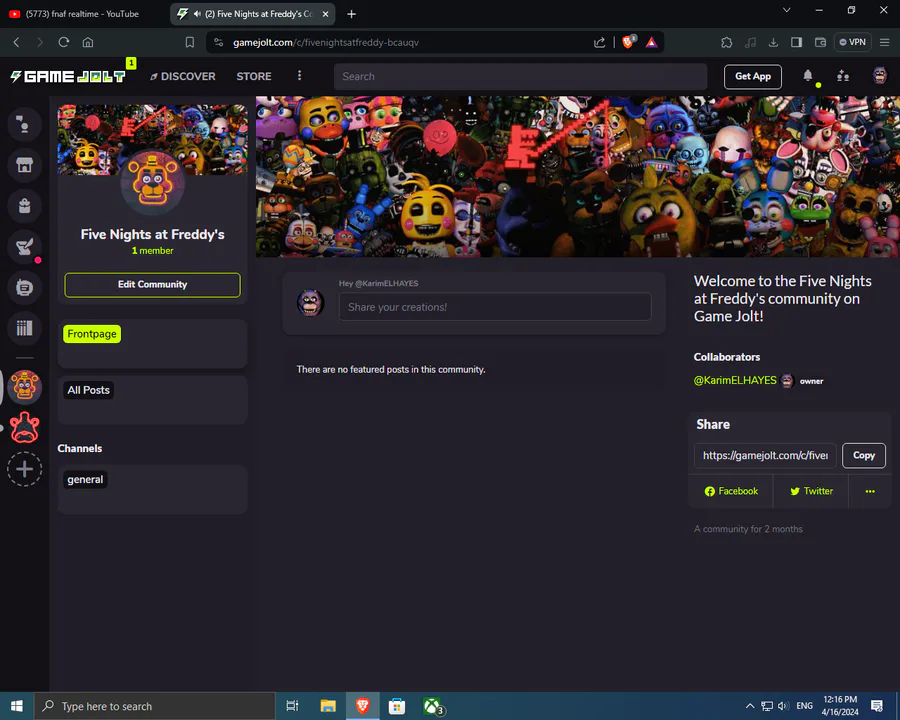Open the volume control in the system tray
900x720 pixels.
pyautogui.click(x=783, y=706)
